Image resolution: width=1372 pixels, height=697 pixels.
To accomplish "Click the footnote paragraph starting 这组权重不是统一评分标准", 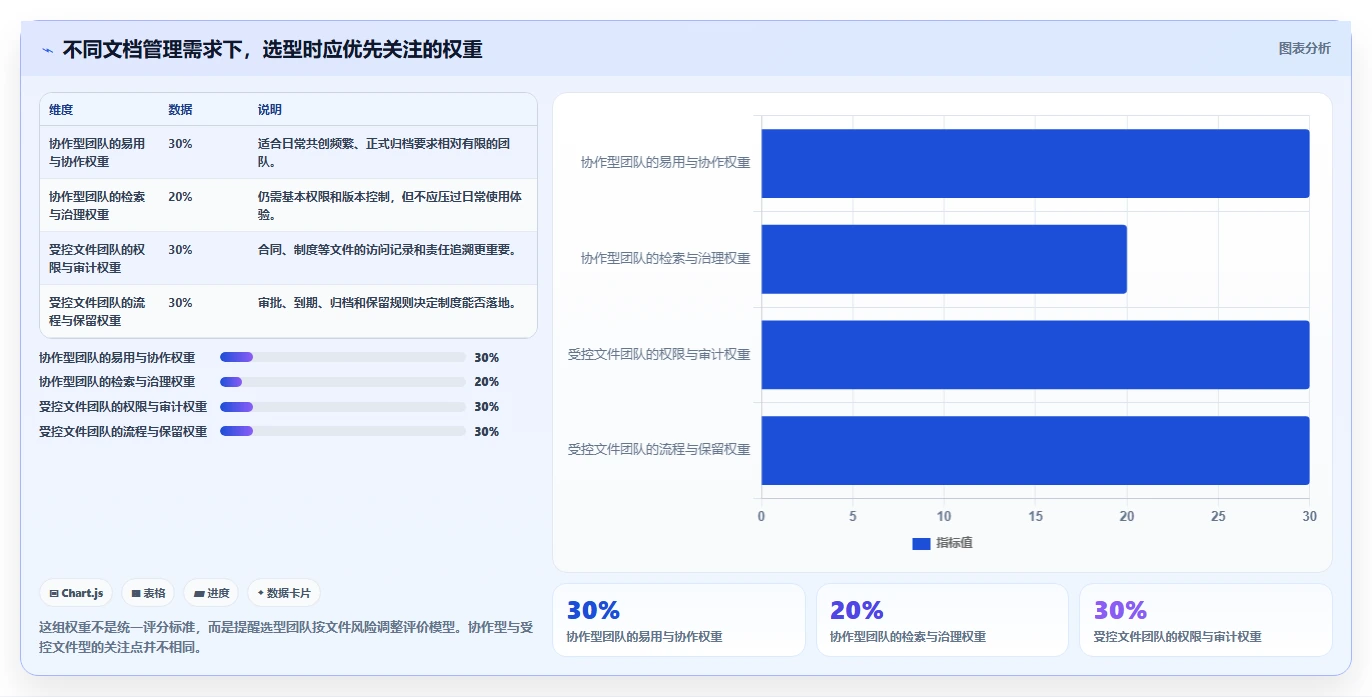I will pyautogui.click(x=286, y=637).
